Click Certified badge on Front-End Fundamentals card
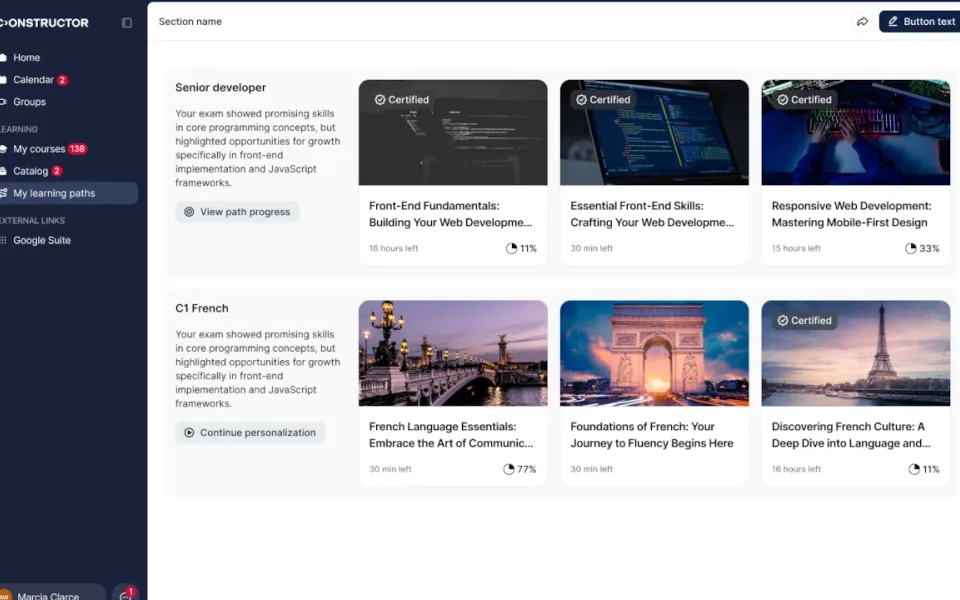The height and width of the screenshot is (600, 960). pos(402,99)
